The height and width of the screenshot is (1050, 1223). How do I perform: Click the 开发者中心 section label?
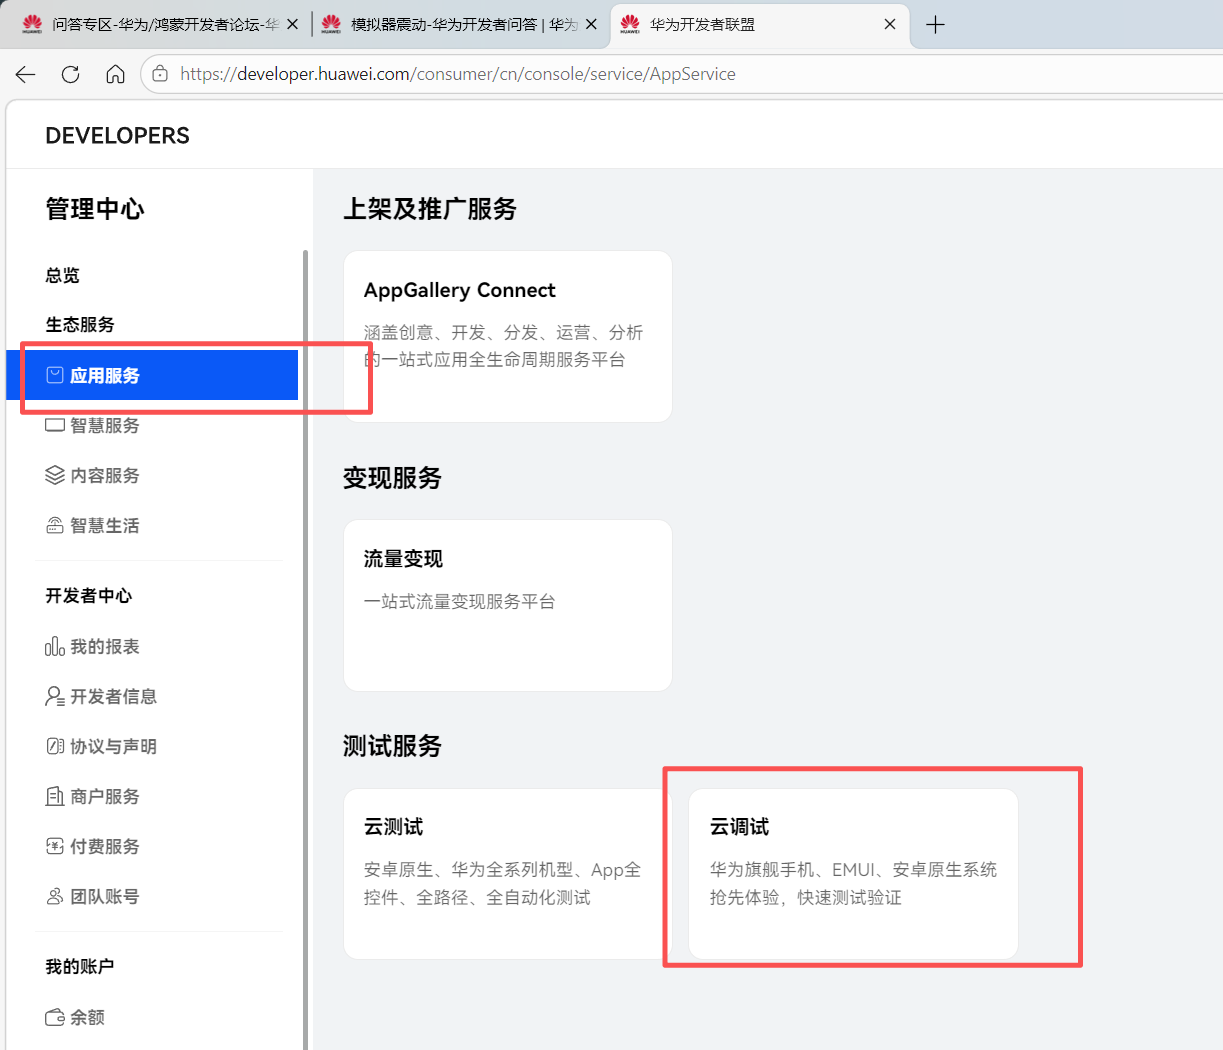point(88,596)
